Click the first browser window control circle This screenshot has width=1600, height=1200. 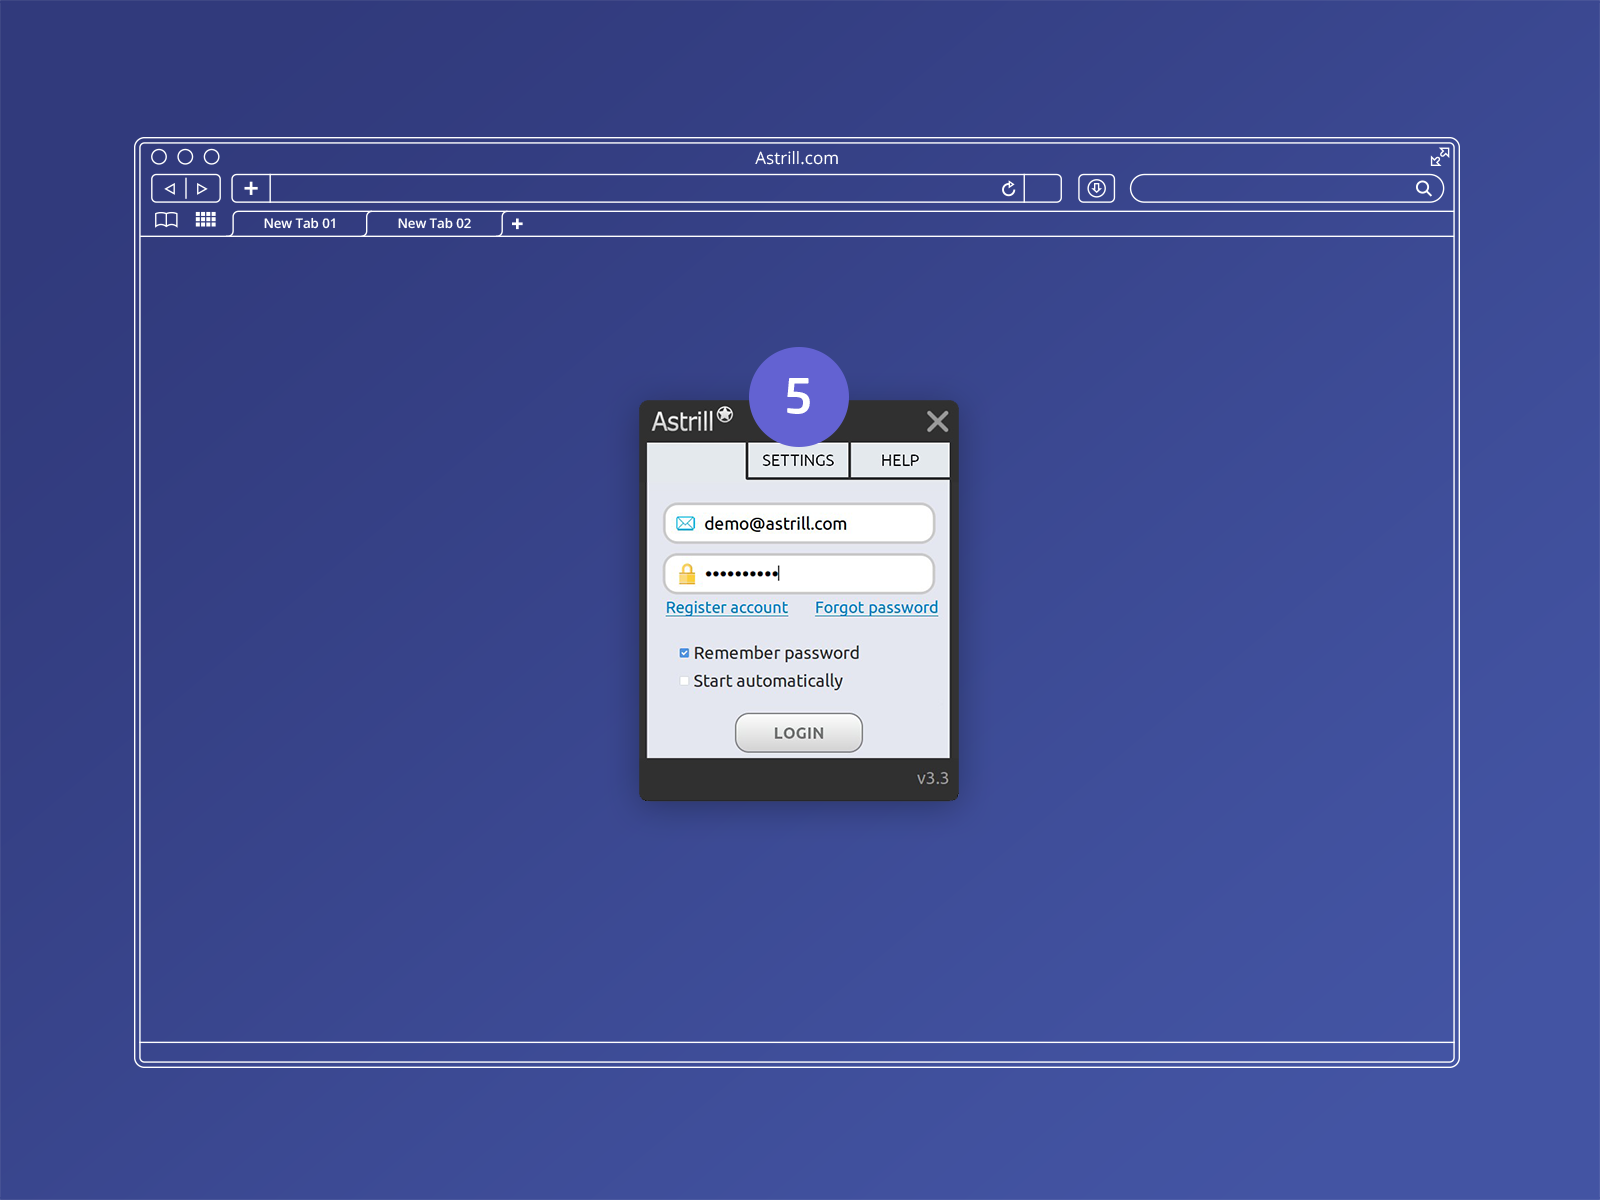(x=159, y=157)
